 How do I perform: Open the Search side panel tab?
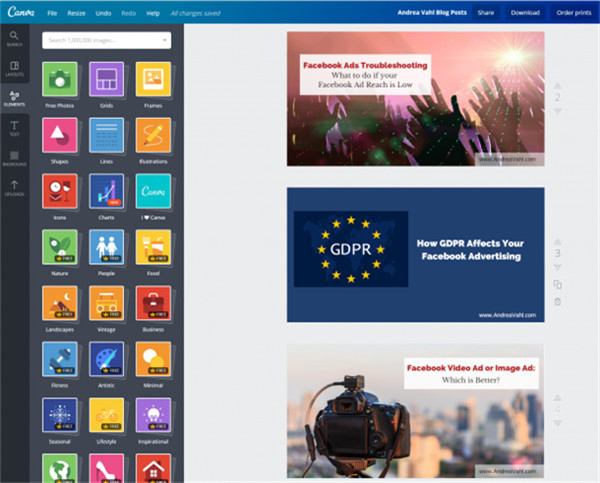point(15,39)
